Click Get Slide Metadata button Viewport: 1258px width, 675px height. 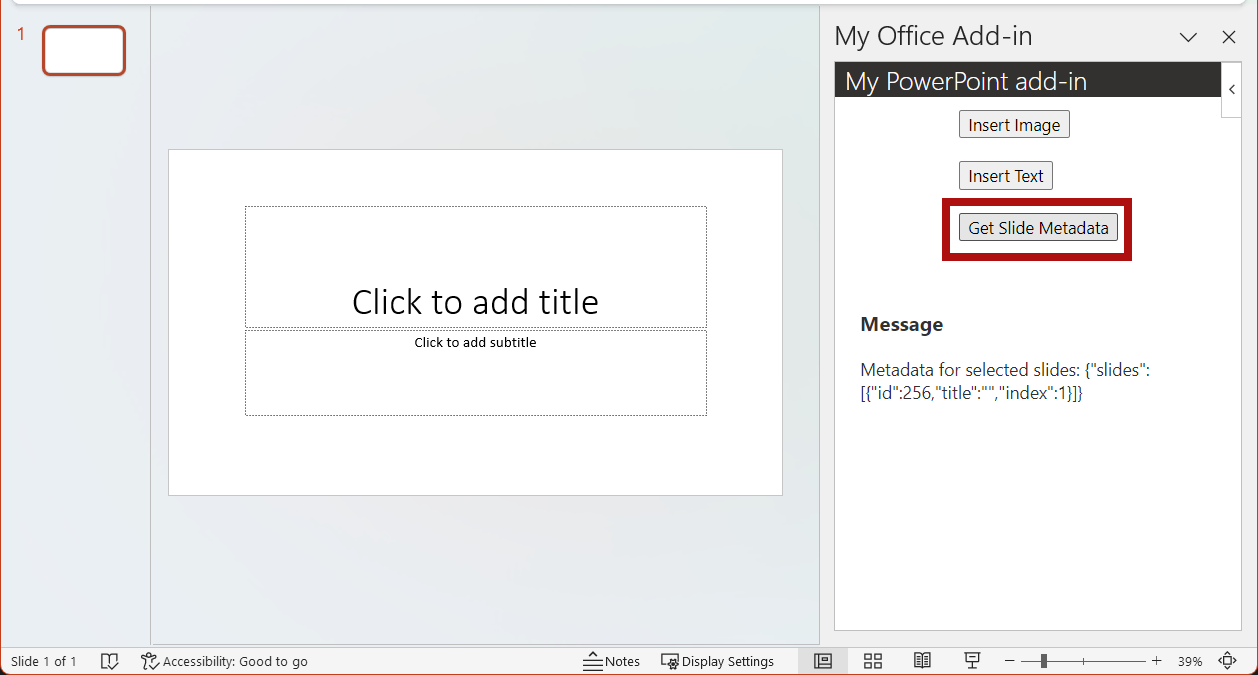[1038, 228]
